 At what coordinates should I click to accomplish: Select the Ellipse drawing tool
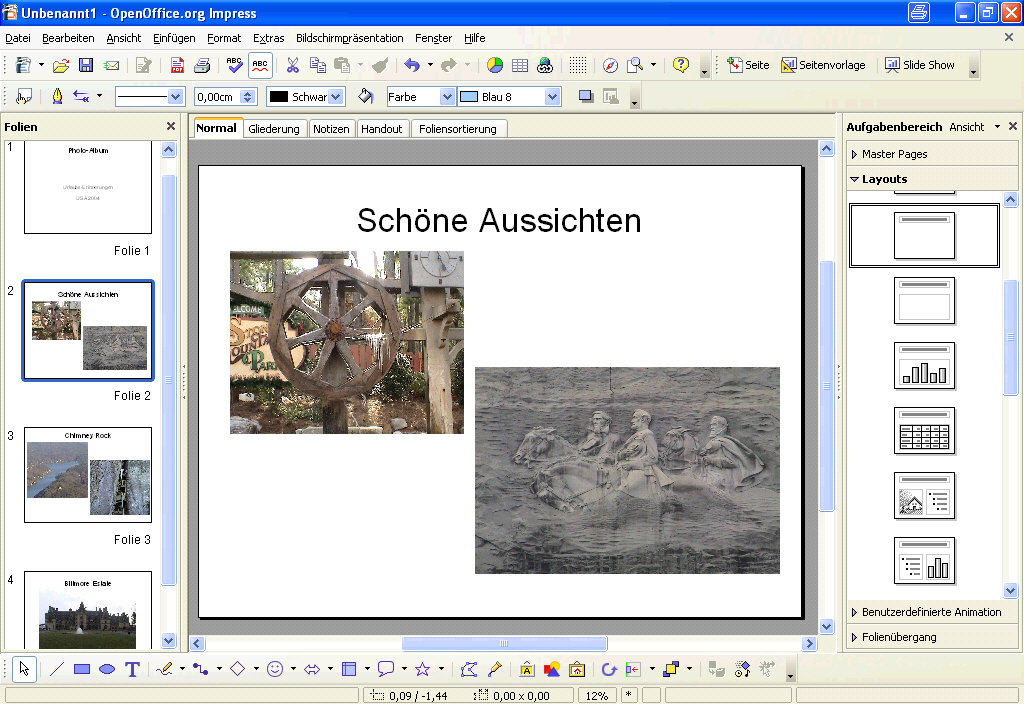click(107, 669)
